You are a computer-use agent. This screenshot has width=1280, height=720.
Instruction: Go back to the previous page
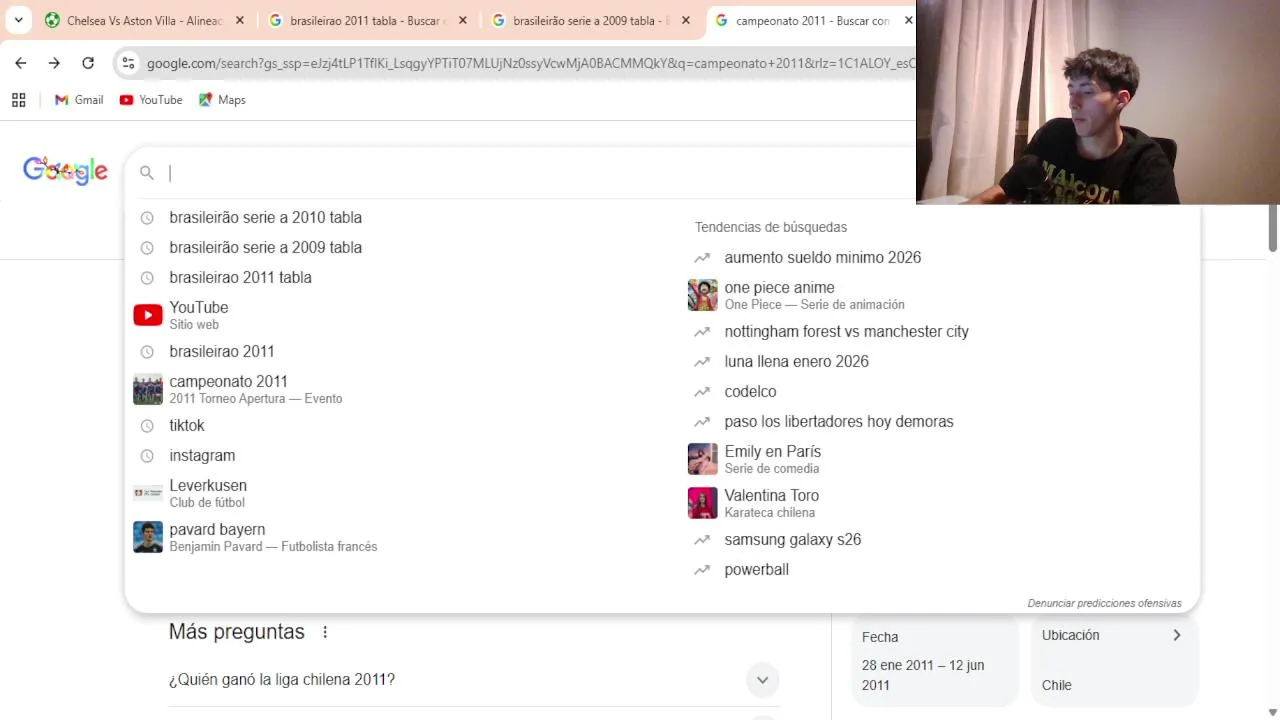pyautogui.click(x=21, y=63)
